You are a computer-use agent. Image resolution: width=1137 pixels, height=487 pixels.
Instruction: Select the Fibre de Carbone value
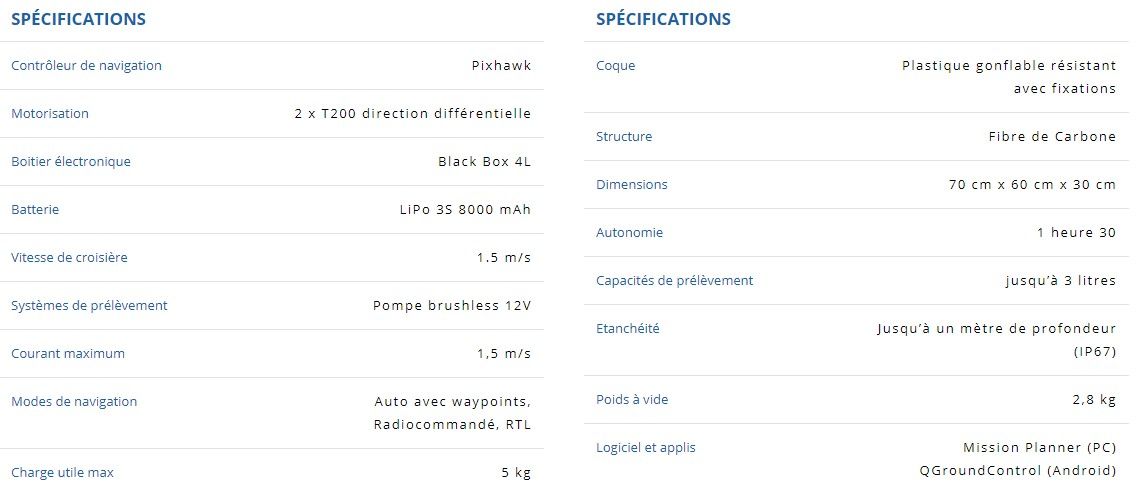1052,137
